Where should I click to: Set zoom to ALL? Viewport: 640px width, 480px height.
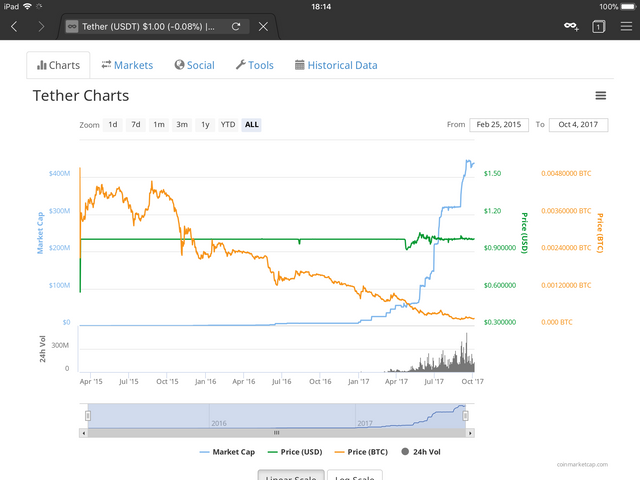tap(251, 124)
